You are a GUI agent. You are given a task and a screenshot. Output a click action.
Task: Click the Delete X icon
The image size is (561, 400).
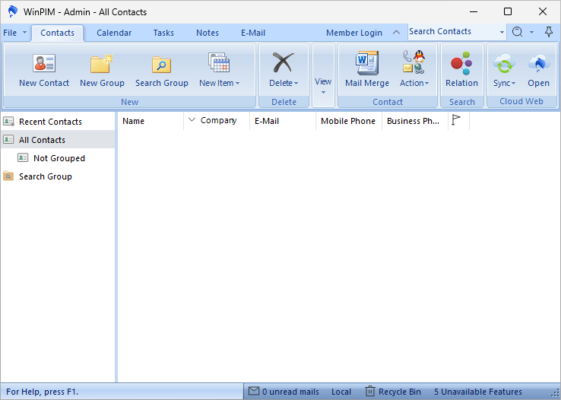283,63
